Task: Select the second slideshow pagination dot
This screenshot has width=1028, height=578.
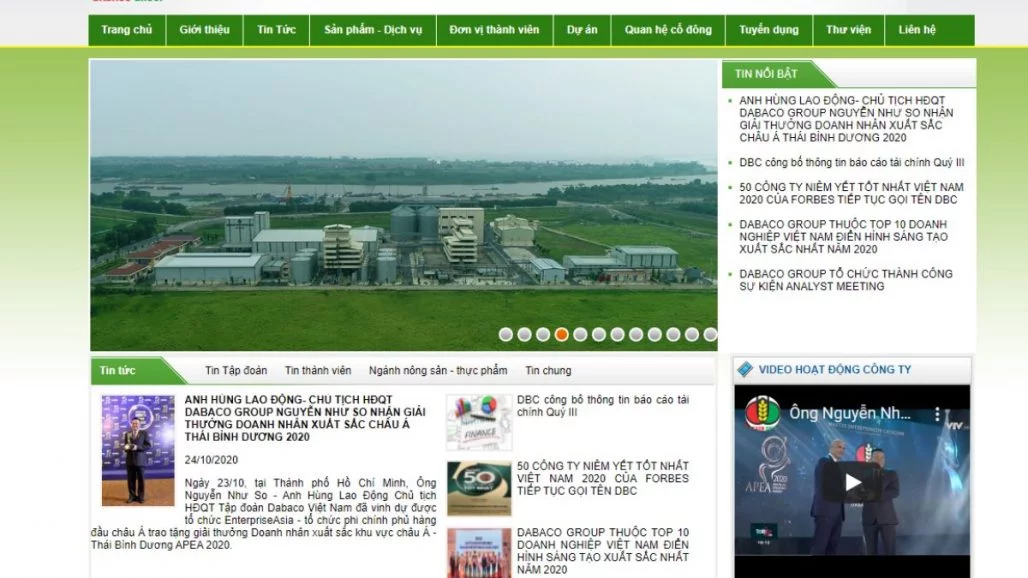Action: tap(524, 334)
